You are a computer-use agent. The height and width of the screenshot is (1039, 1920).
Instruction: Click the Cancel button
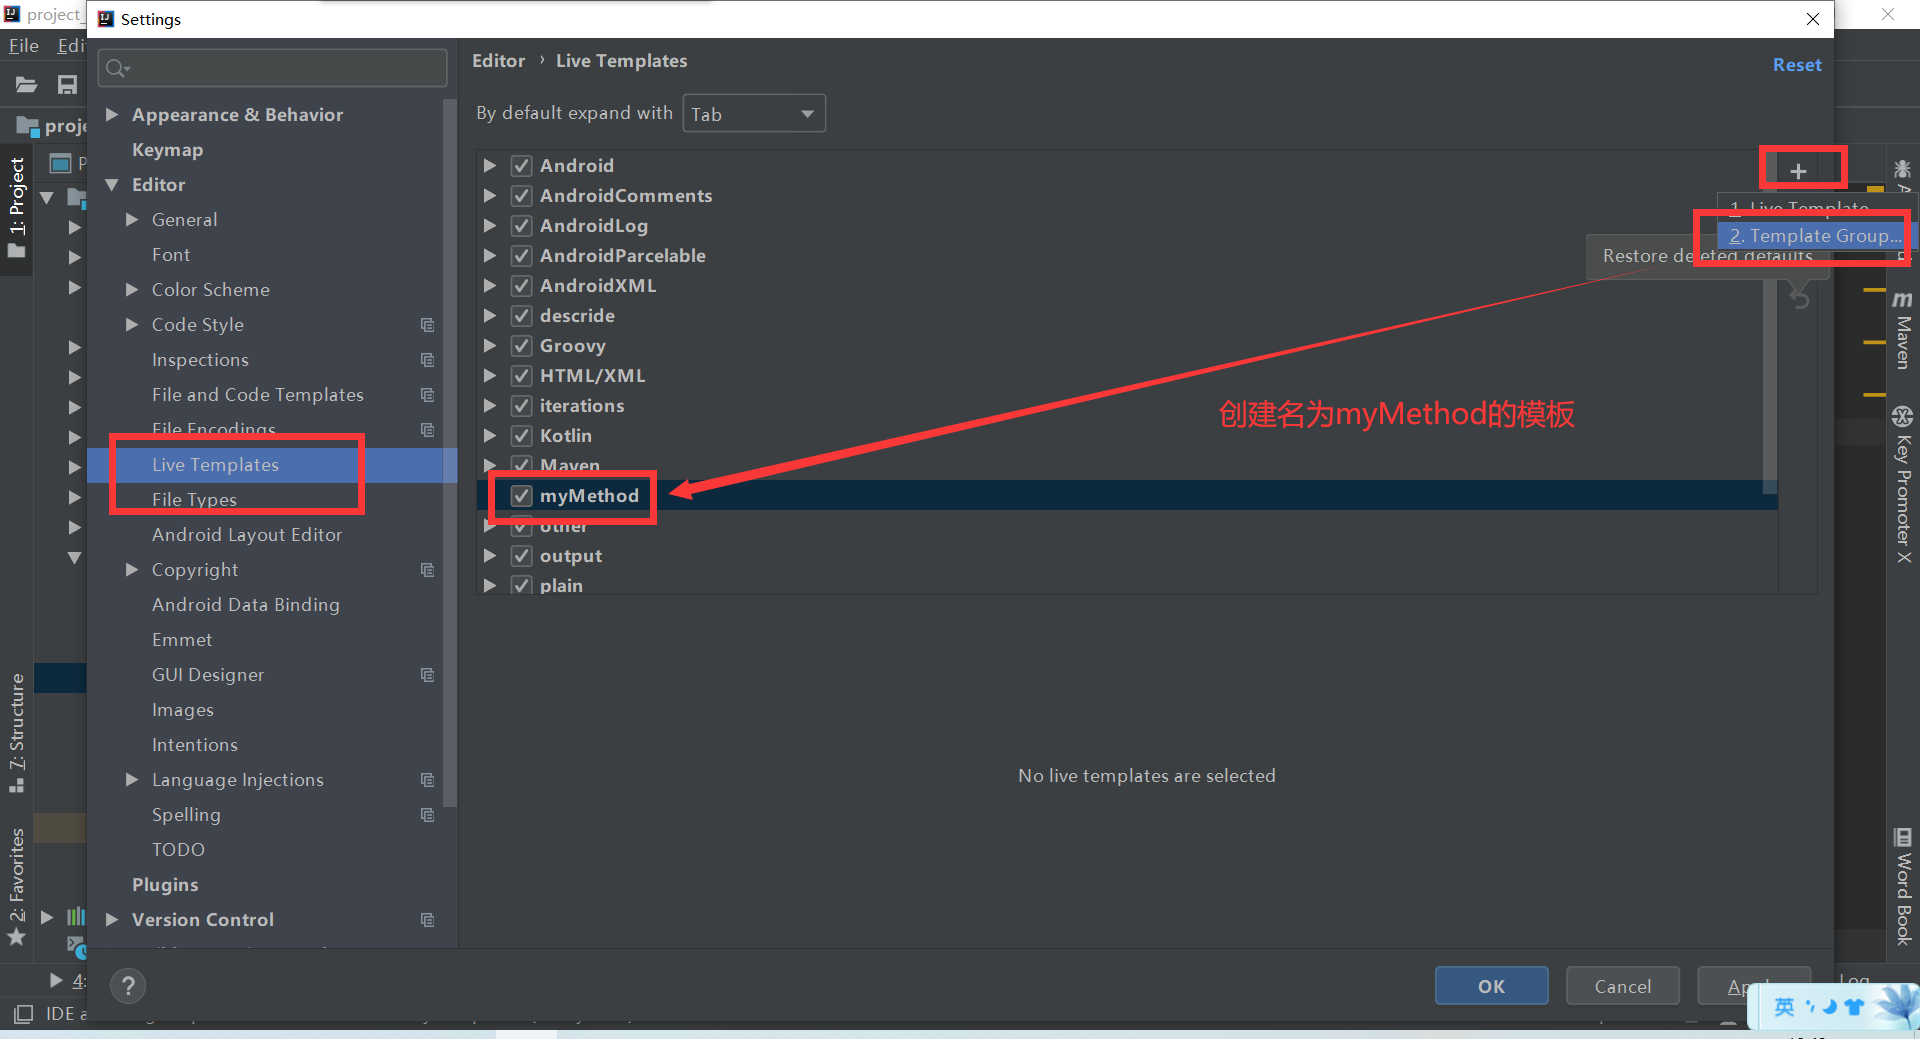(1622, 986)
